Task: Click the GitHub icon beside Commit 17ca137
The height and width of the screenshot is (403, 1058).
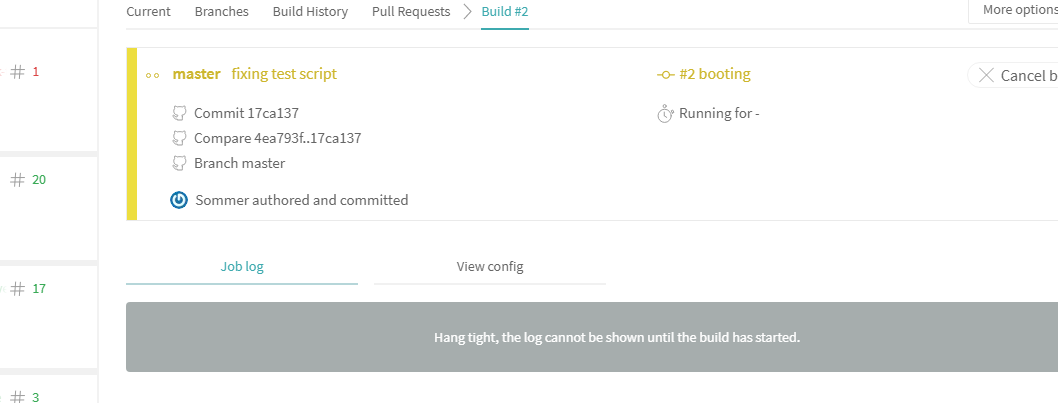Action: pos(180,113)
